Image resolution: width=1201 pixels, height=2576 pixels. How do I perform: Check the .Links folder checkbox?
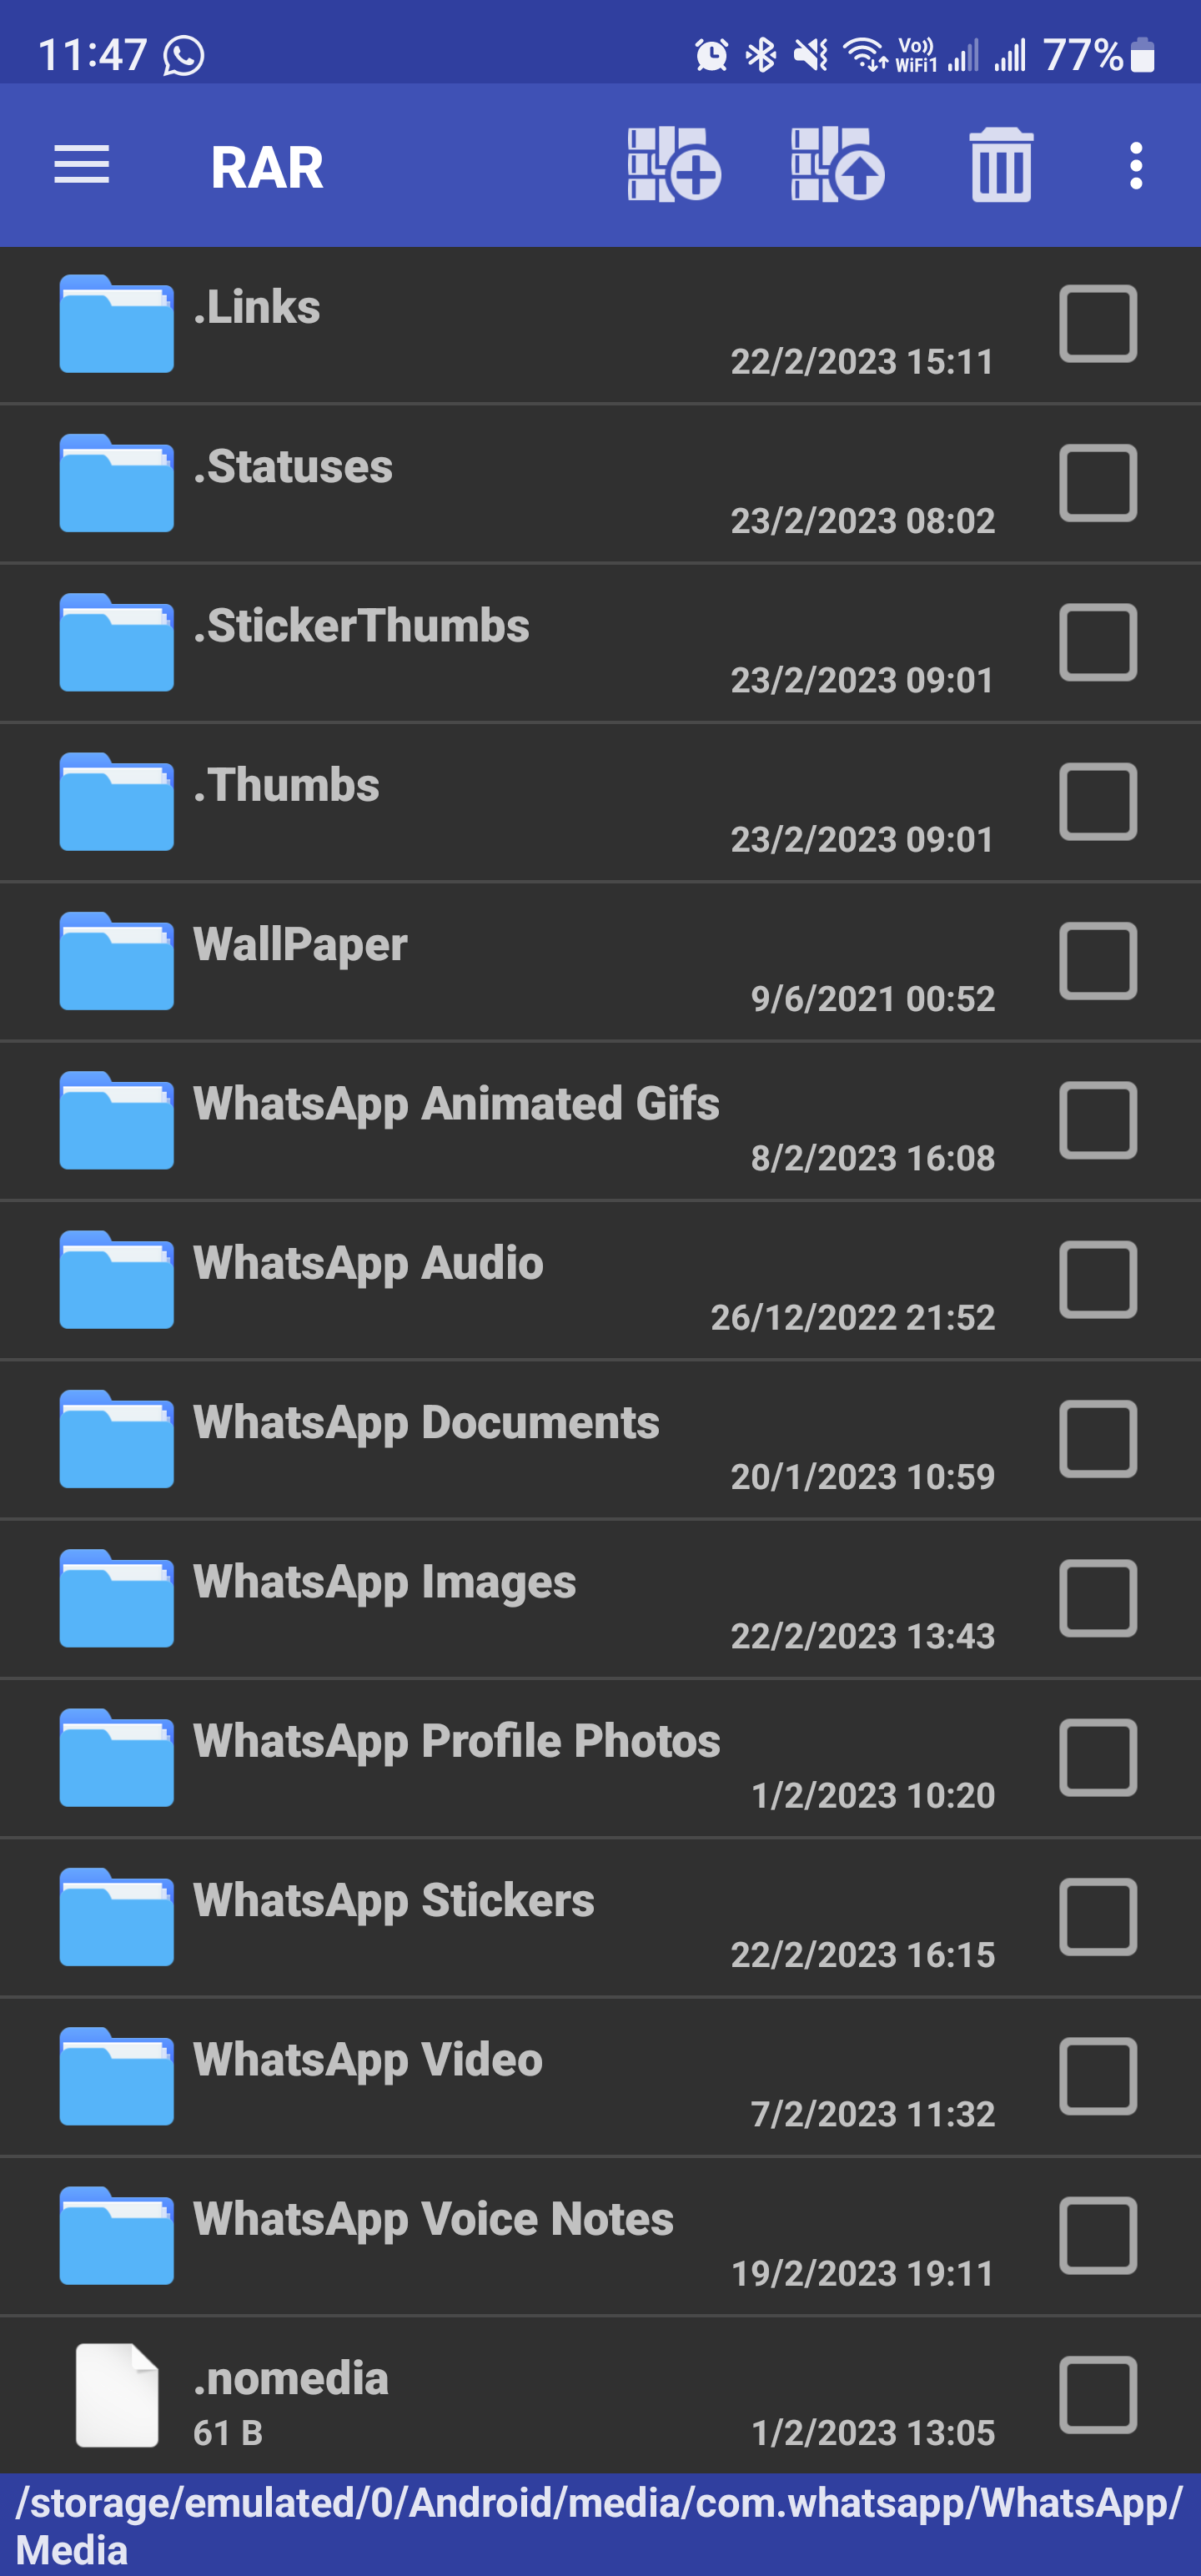1098,323
